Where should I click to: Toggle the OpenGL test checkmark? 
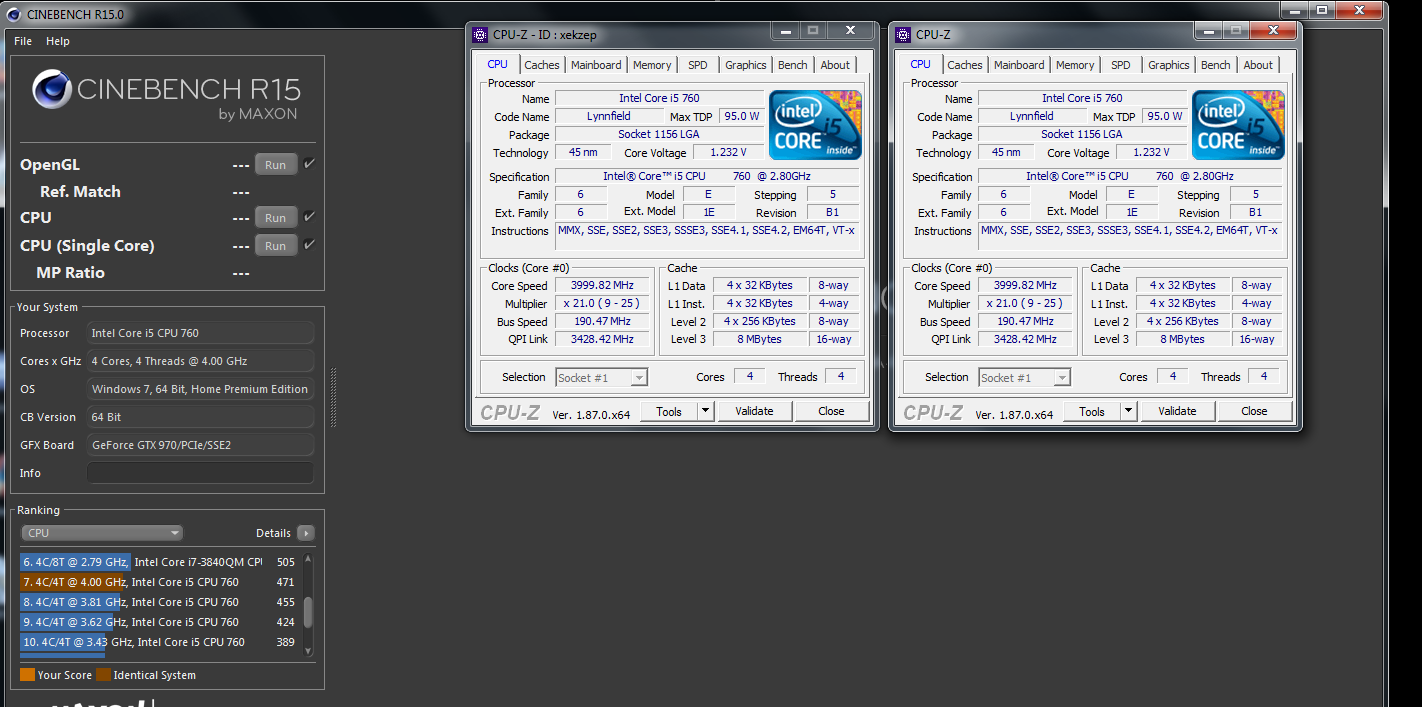coord(309,164)
